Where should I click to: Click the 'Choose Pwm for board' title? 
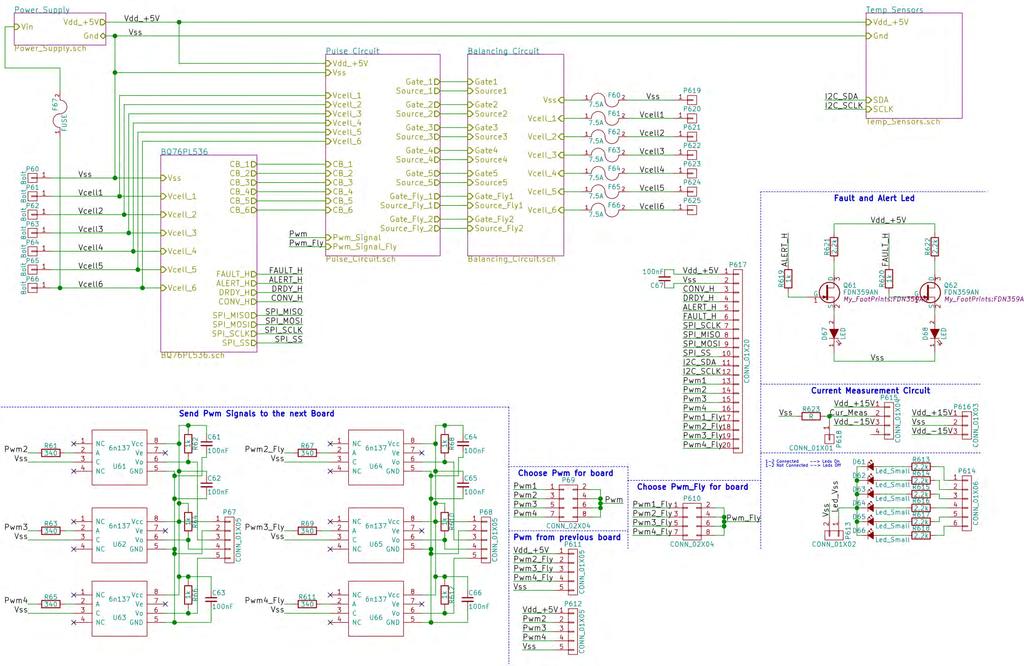pos(566,473)
